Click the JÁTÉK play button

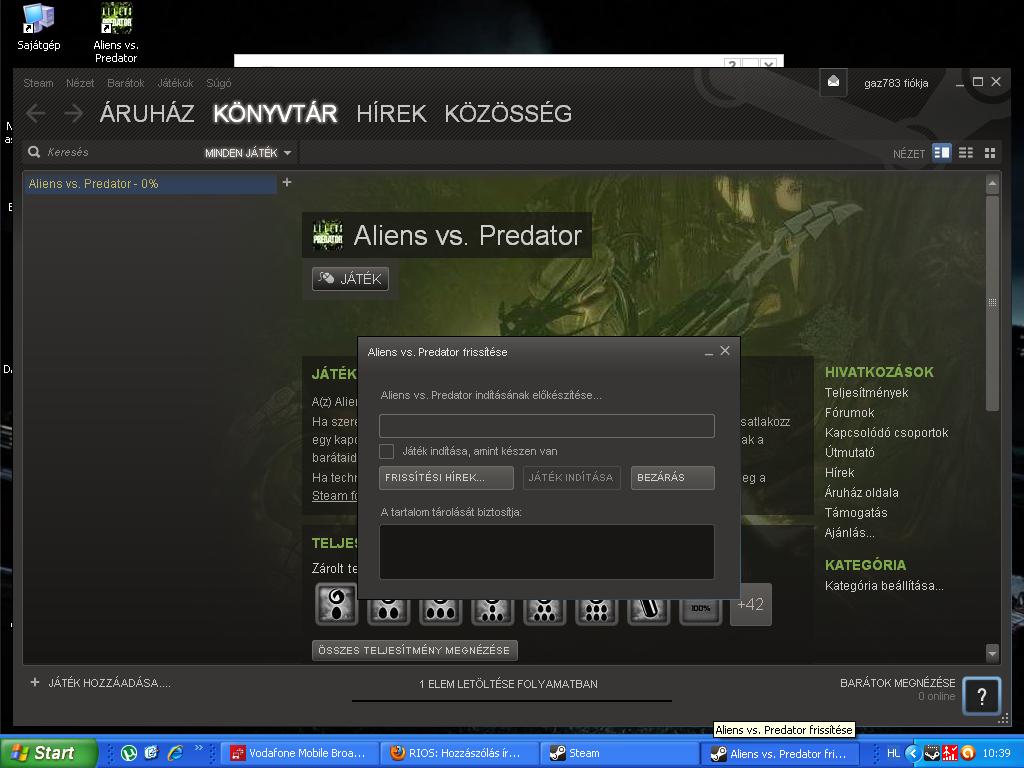351,279
